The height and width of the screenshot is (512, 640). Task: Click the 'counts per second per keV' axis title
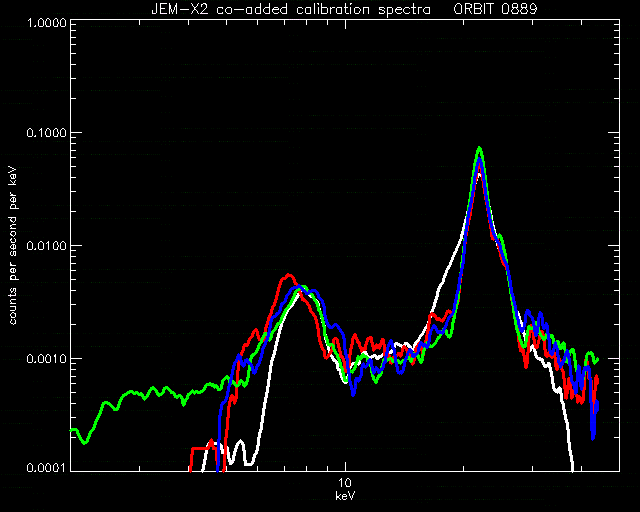tap(13, 245)
